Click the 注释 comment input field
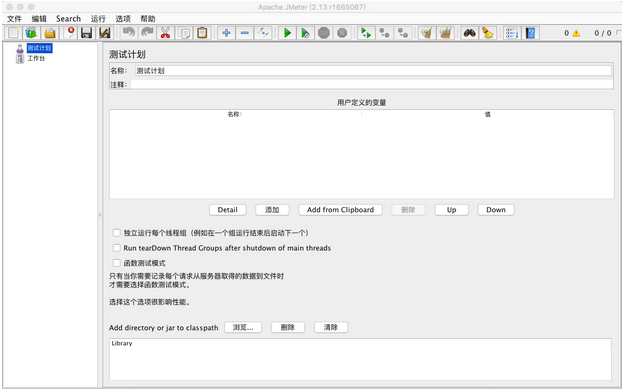The width and height of the screenshot is (623, 390). coord(371,85)
